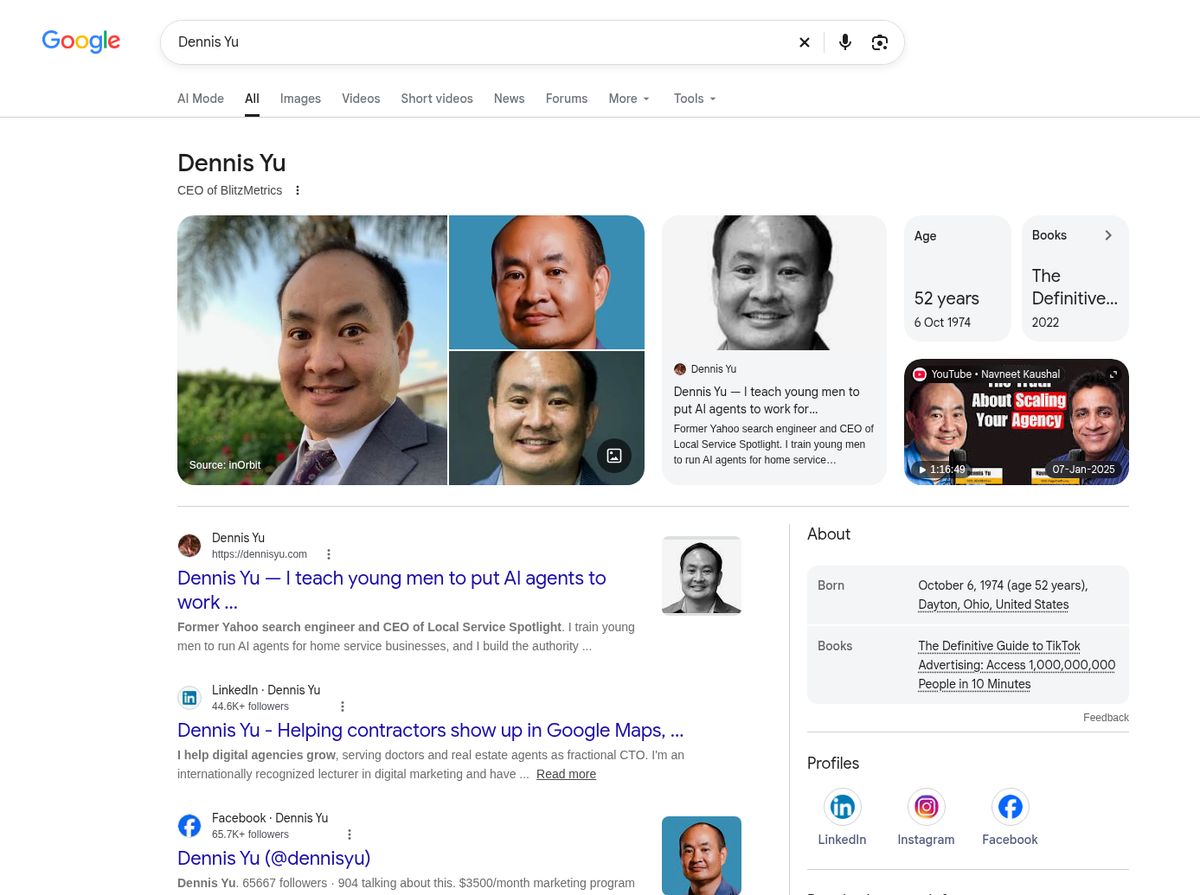This screenshot has height=895, width=1200.
Task: Open the Age 52 years card
Action: tap(958, 279)
